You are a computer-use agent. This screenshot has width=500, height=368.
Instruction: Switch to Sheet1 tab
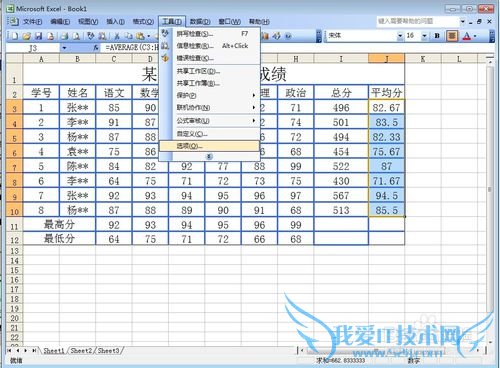(x=54, y=350)
